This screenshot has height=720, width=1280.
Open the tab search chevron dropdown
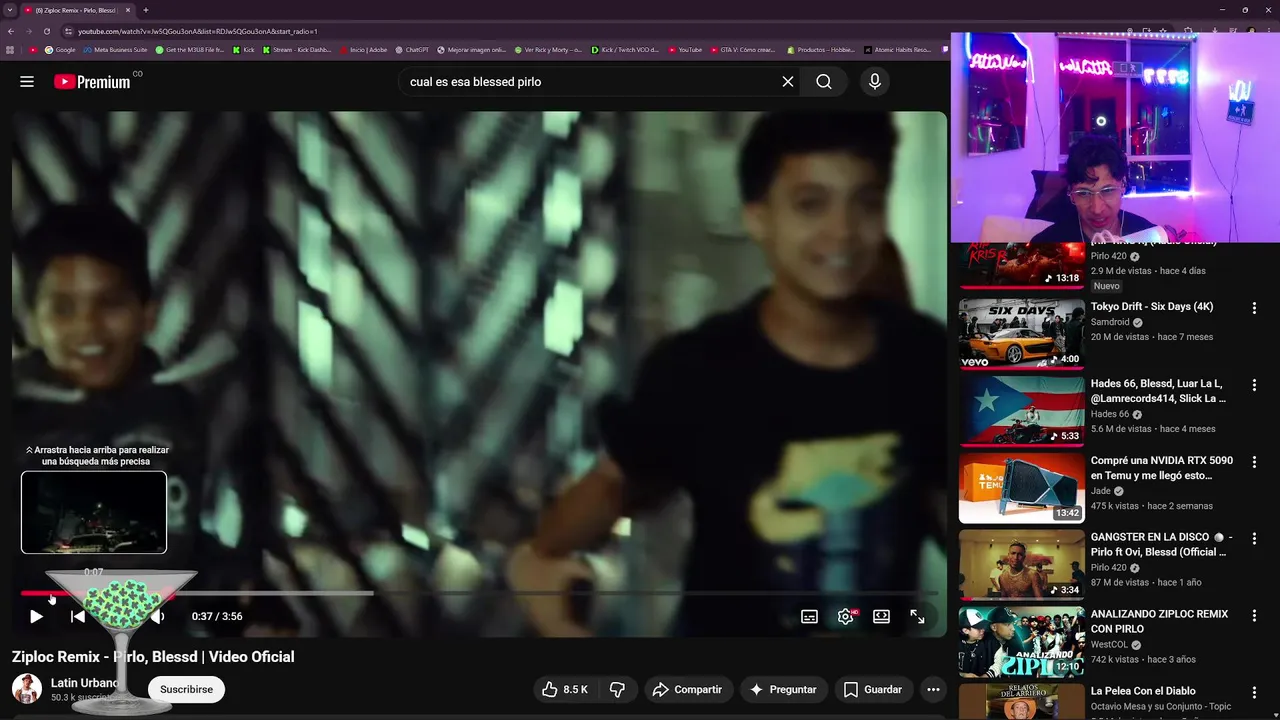tap(10, 10)
